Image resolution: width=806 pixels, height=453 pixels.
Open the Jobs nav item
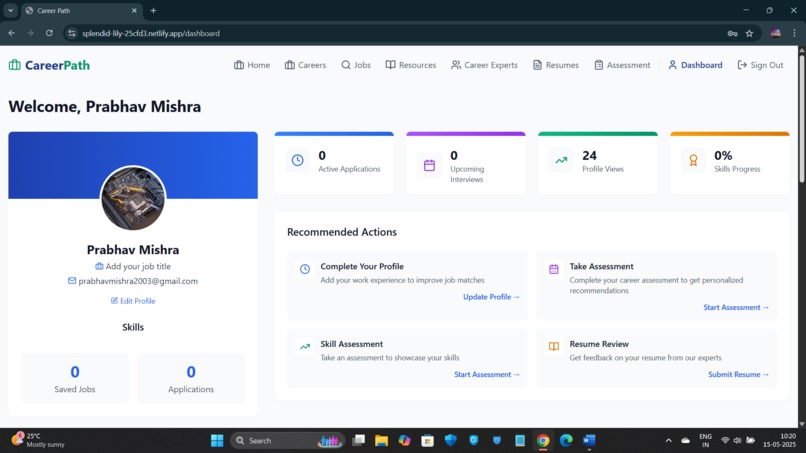point(356,65)
